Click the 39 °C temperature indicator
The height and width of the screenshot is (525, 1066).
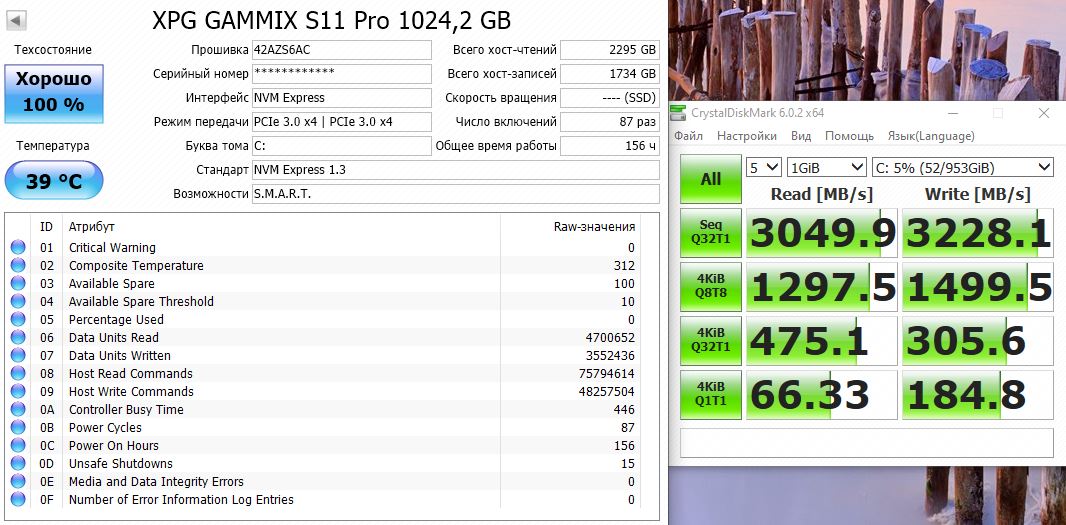point(54,180)
